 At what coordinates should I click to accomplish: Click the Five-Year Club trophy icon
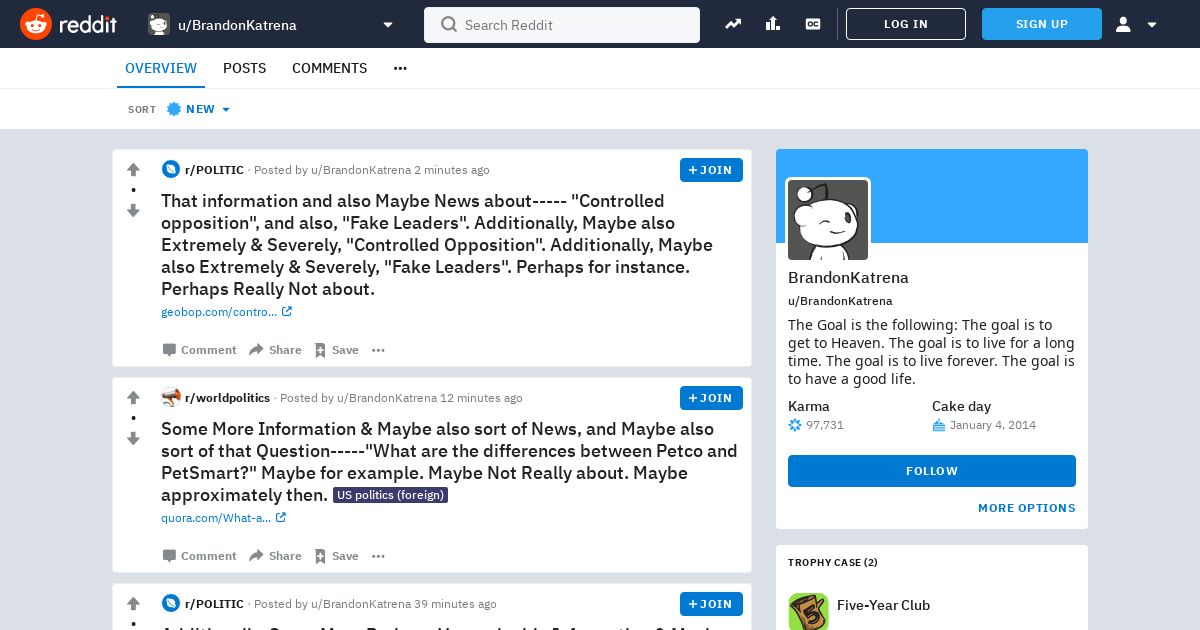pos(808,611)
